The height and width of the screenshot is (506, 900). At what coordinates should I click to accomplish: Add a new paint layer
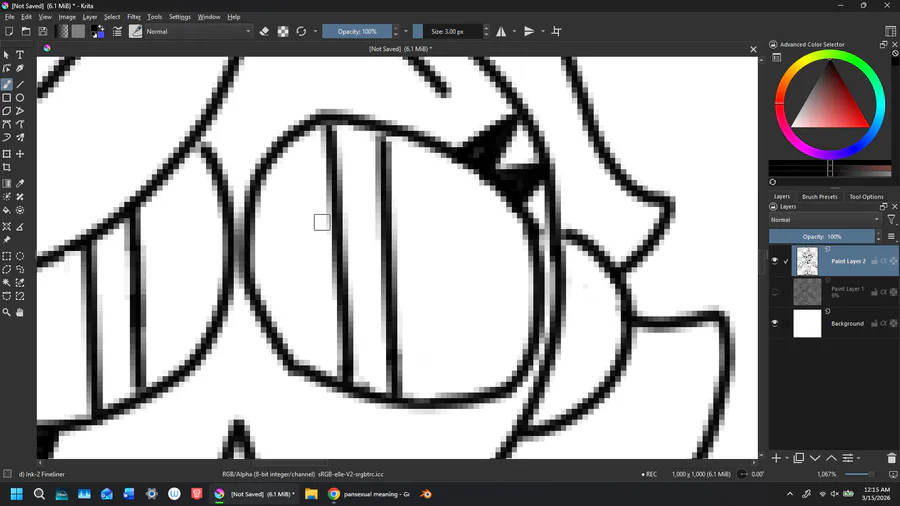point(776,458)
